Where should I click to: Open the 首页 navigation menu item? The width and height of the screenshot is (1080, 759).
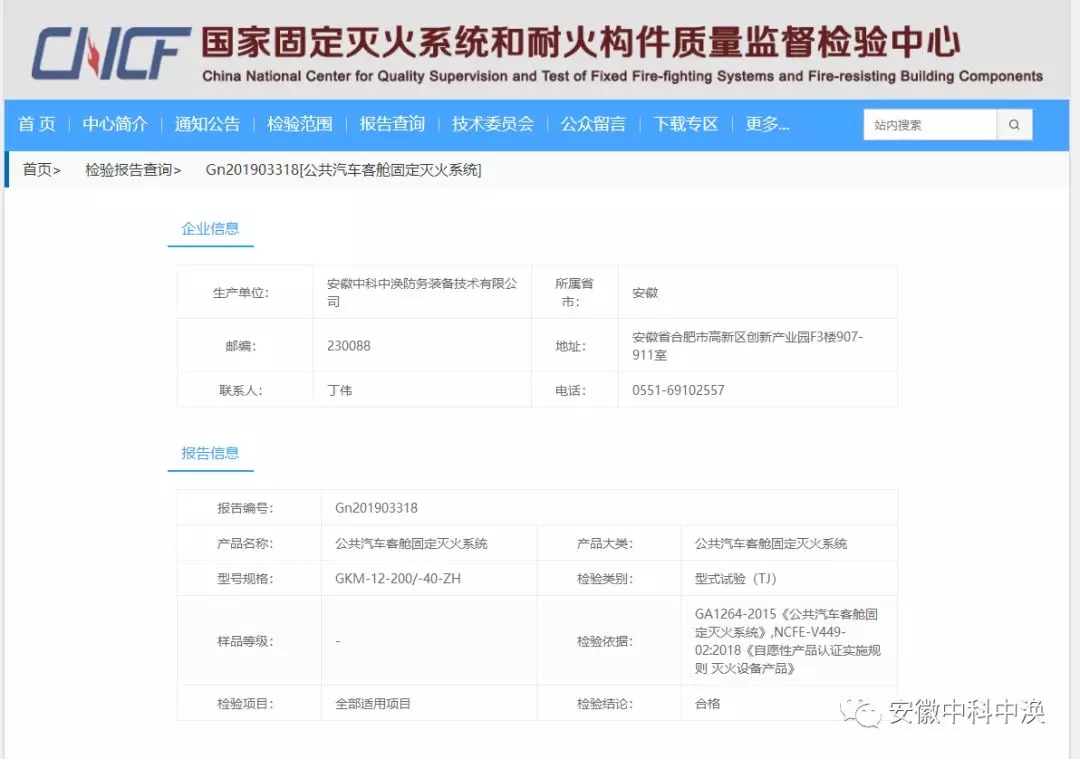(x=37, y=124)
